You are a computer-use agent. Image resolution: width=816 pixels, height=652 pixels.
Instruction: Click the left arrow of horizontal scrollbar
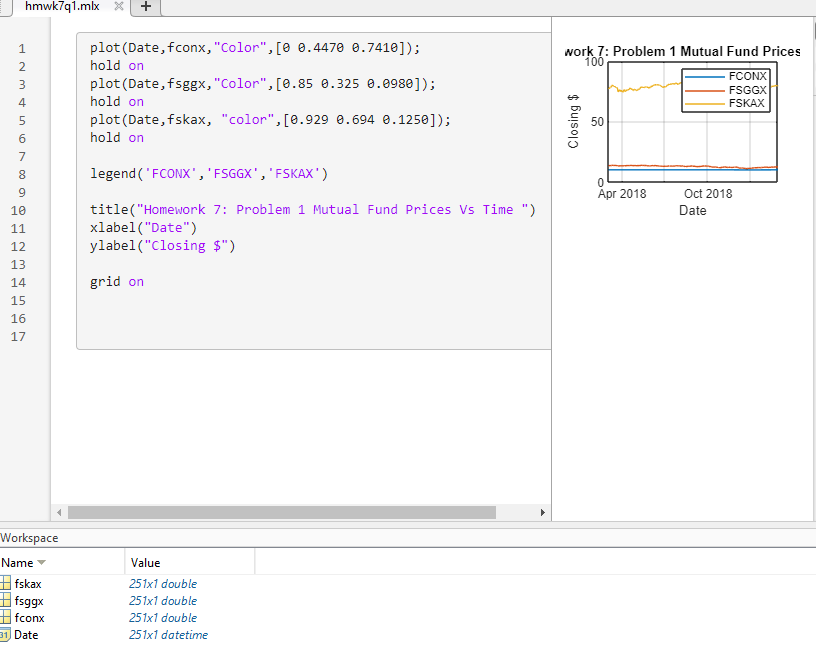59,513
